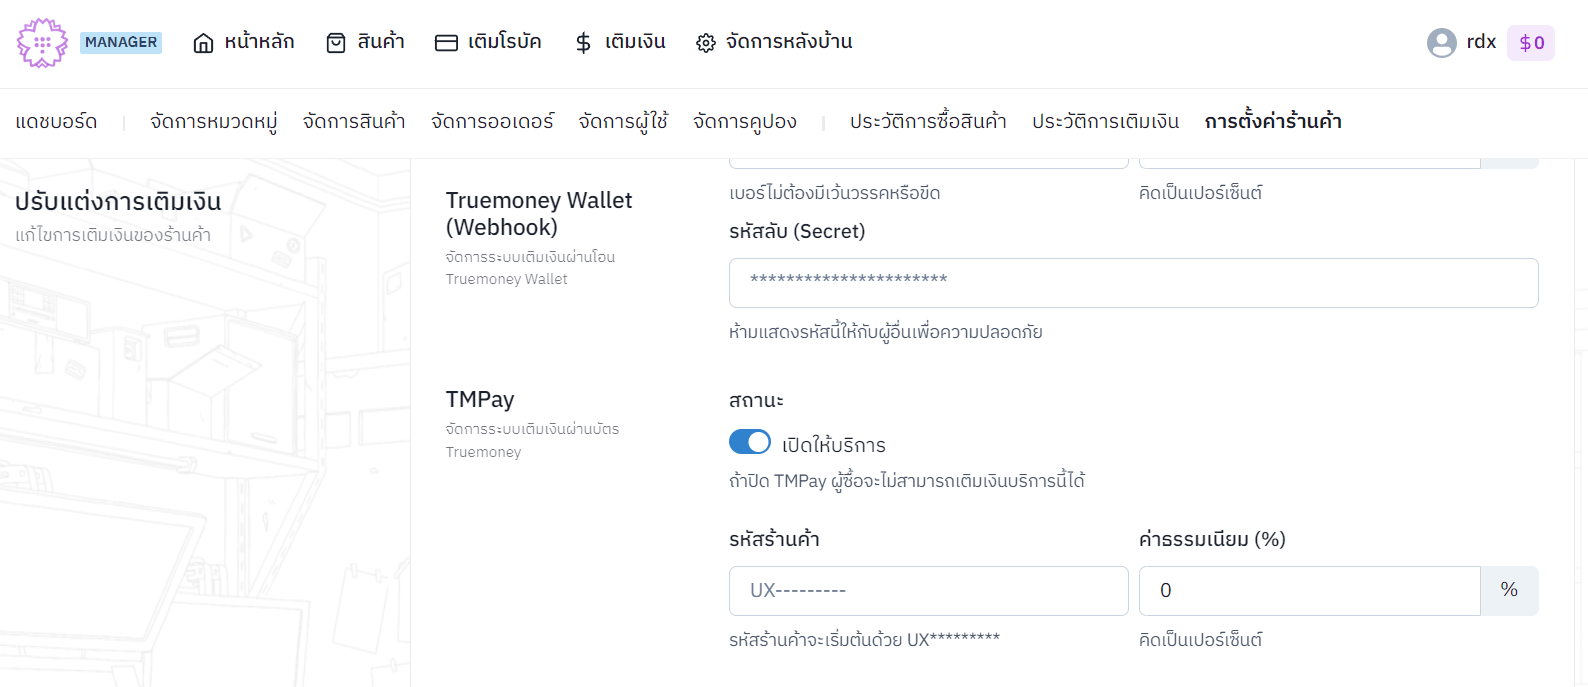This screenshot has width=1588, height=687.
Task: View ประวัติการซื้อสินค้า history
Action: click(x=928, y=122)
